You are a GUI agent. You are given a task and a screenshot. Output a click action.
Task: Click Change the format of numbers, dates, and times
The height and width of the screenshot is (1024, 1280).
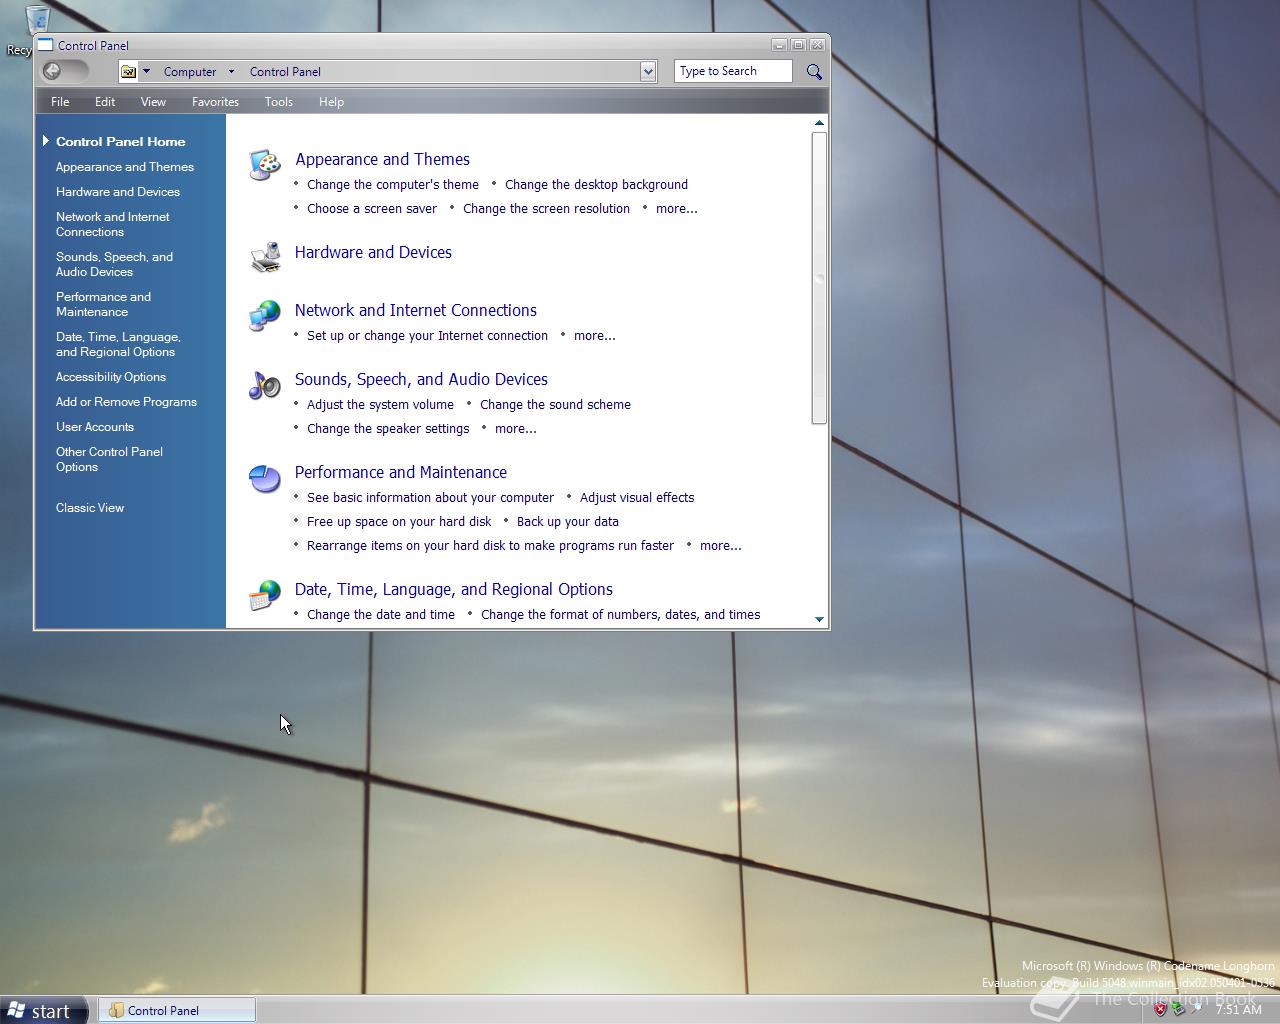pos(620,615)
